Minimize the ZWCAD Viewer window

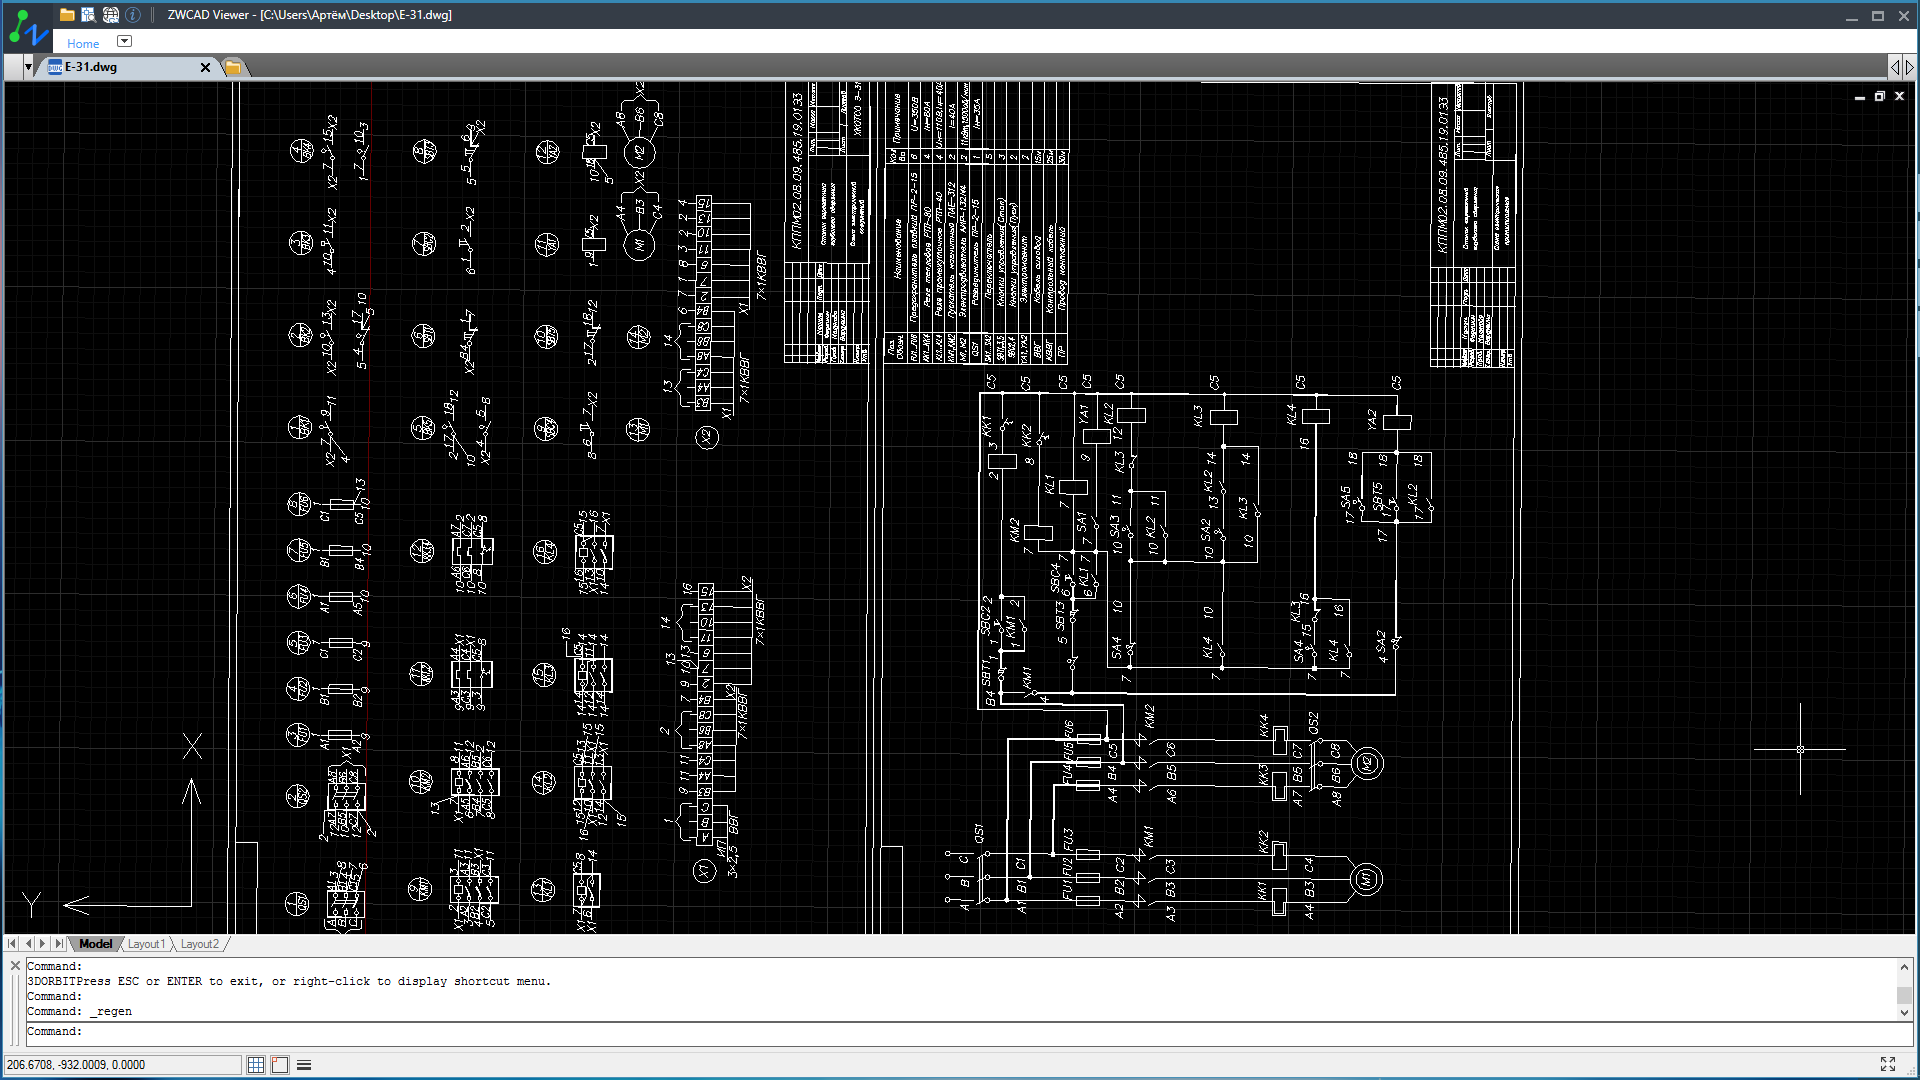[x=1851, y=16]
